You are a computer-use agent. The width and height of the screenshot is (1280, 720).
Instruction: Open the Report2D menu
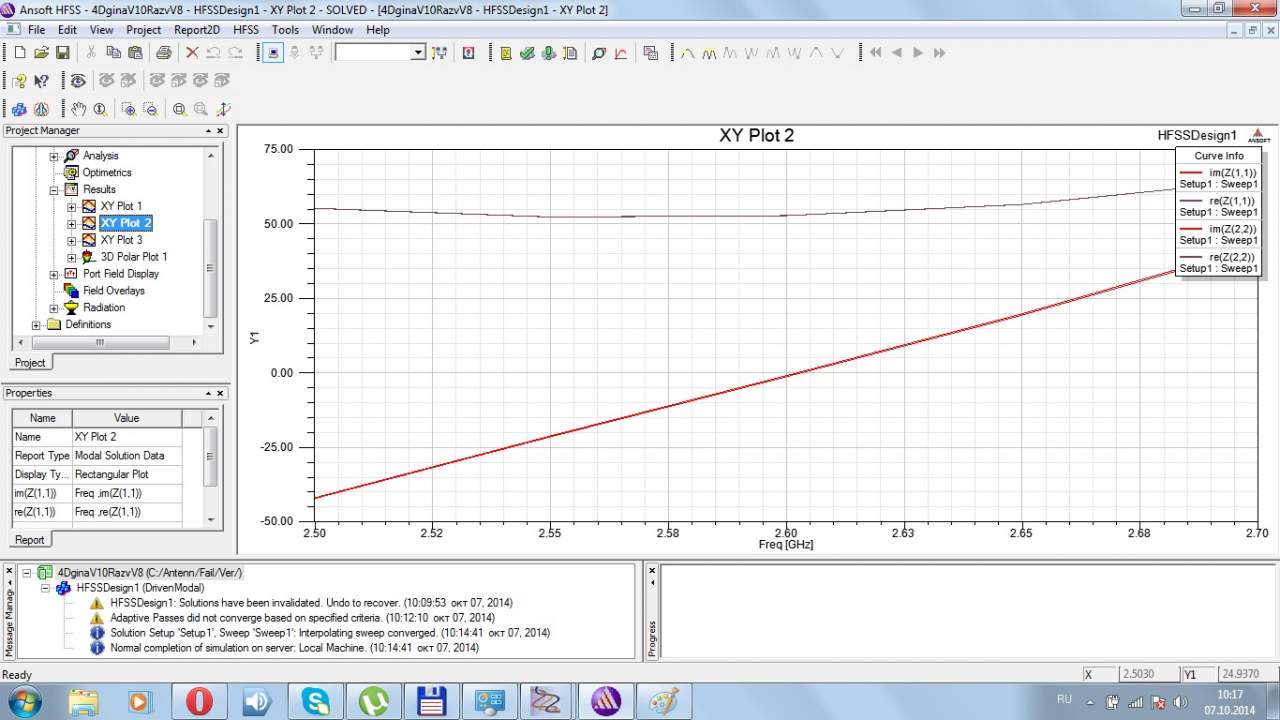tap(197, 30)
